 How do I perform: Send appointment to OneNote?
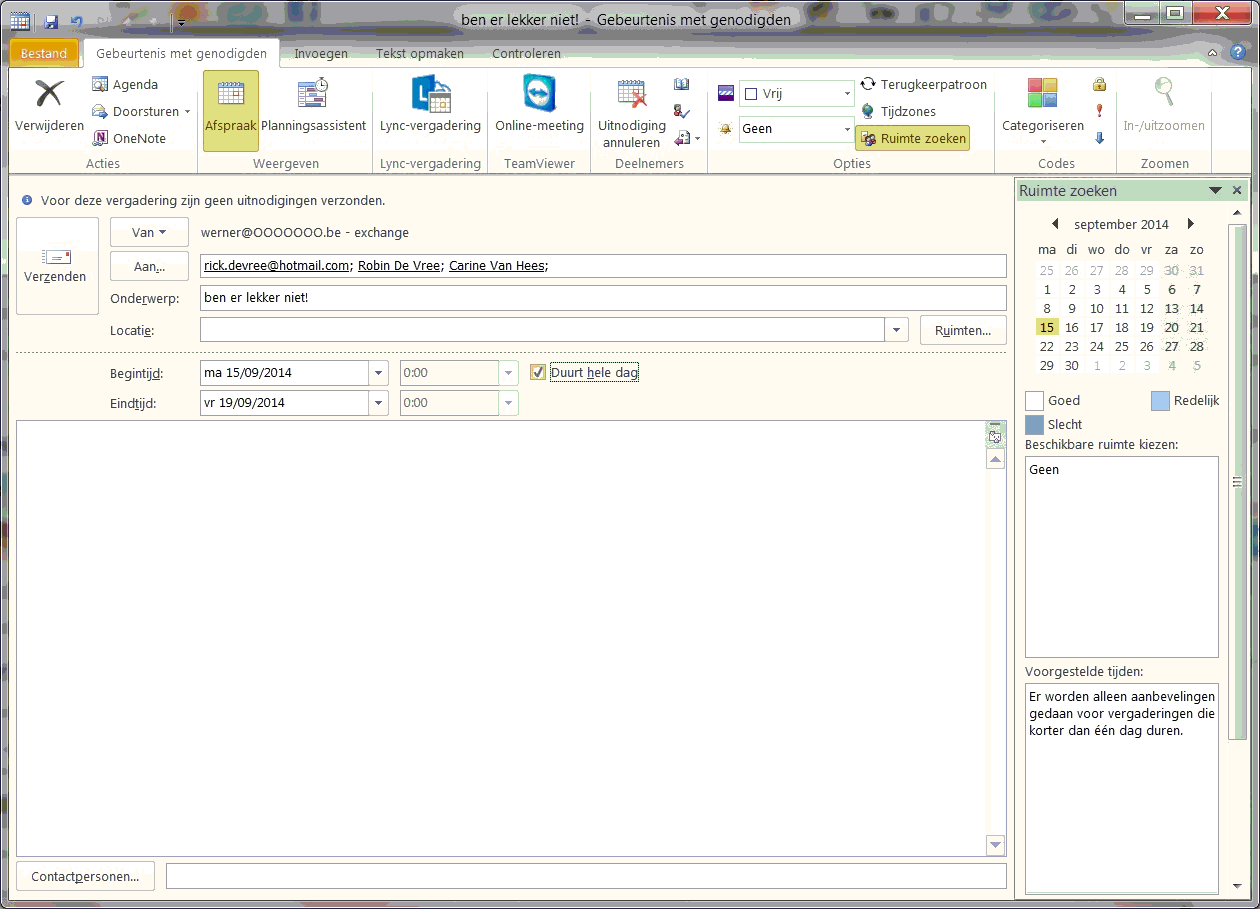click(128, 138)
